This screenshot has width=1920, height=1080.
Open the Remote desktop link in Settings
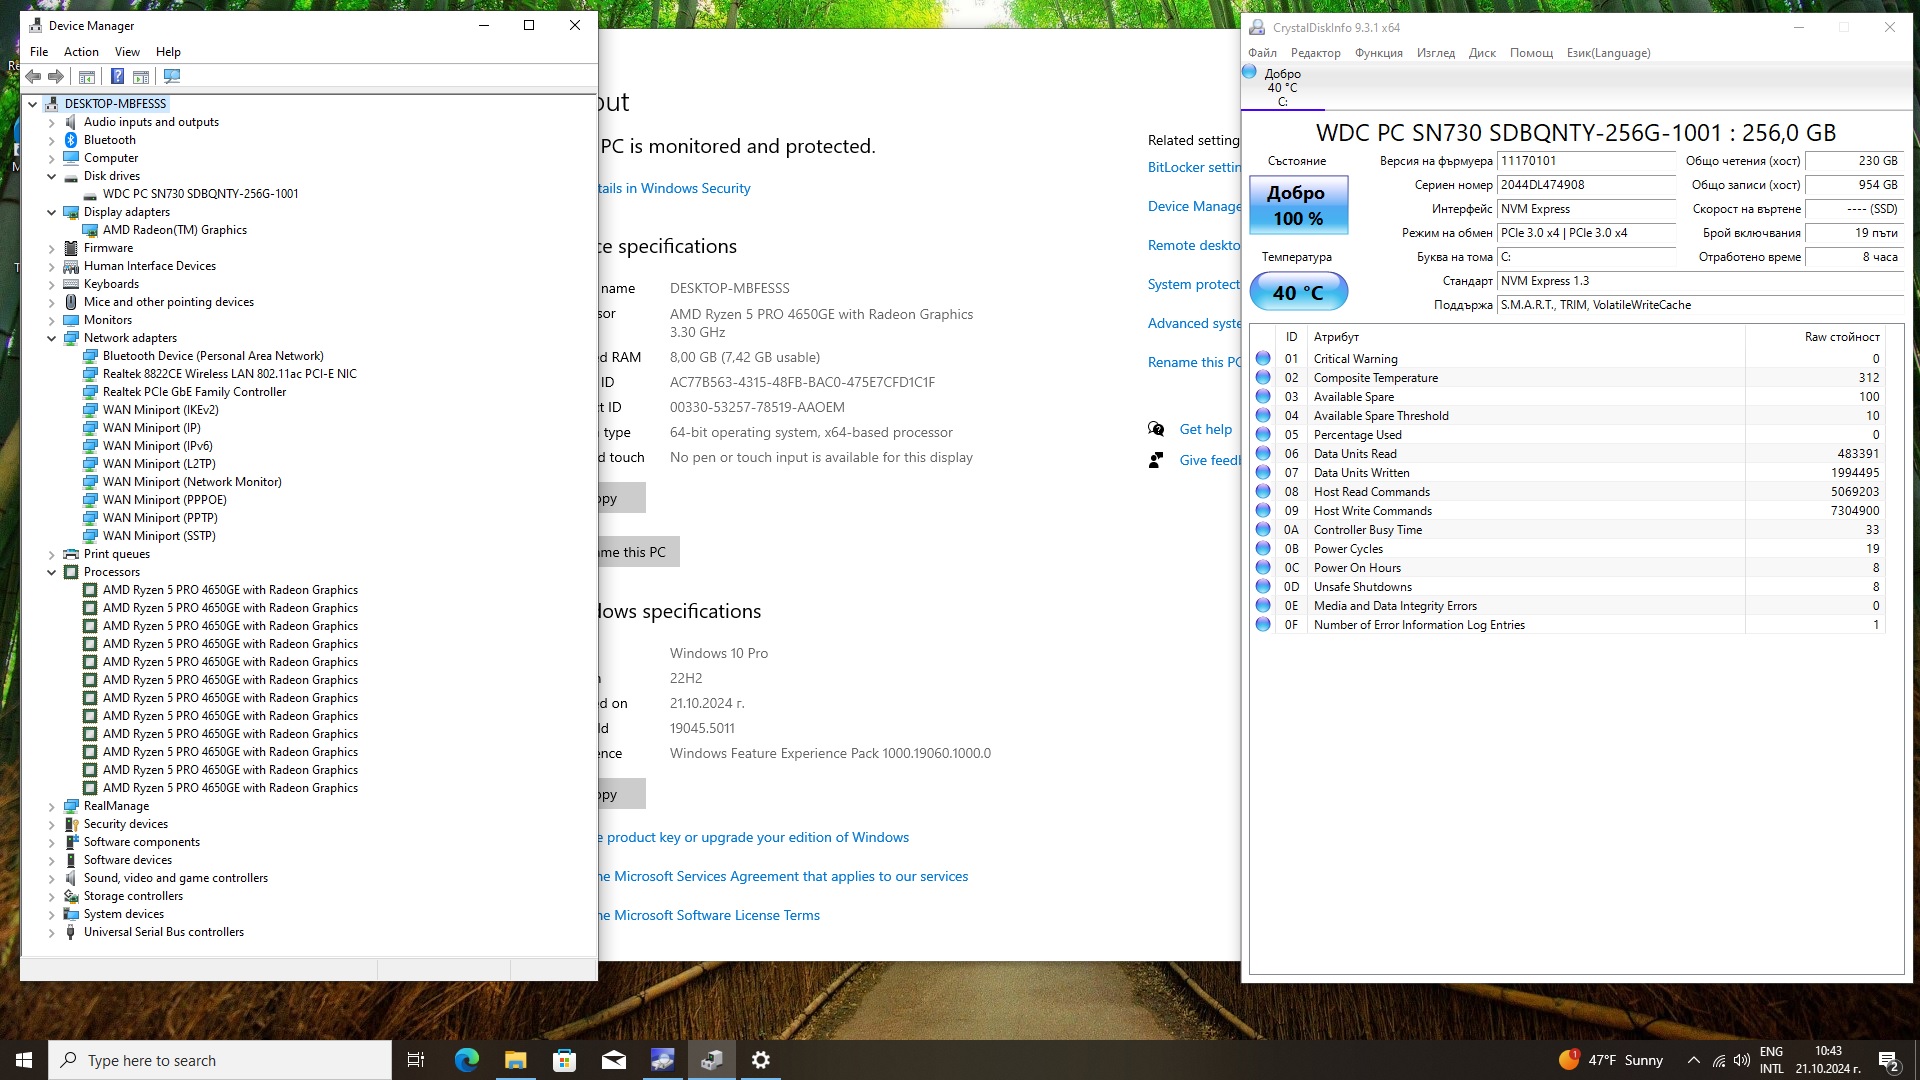pyautogui.click(x=1194, y=245)
